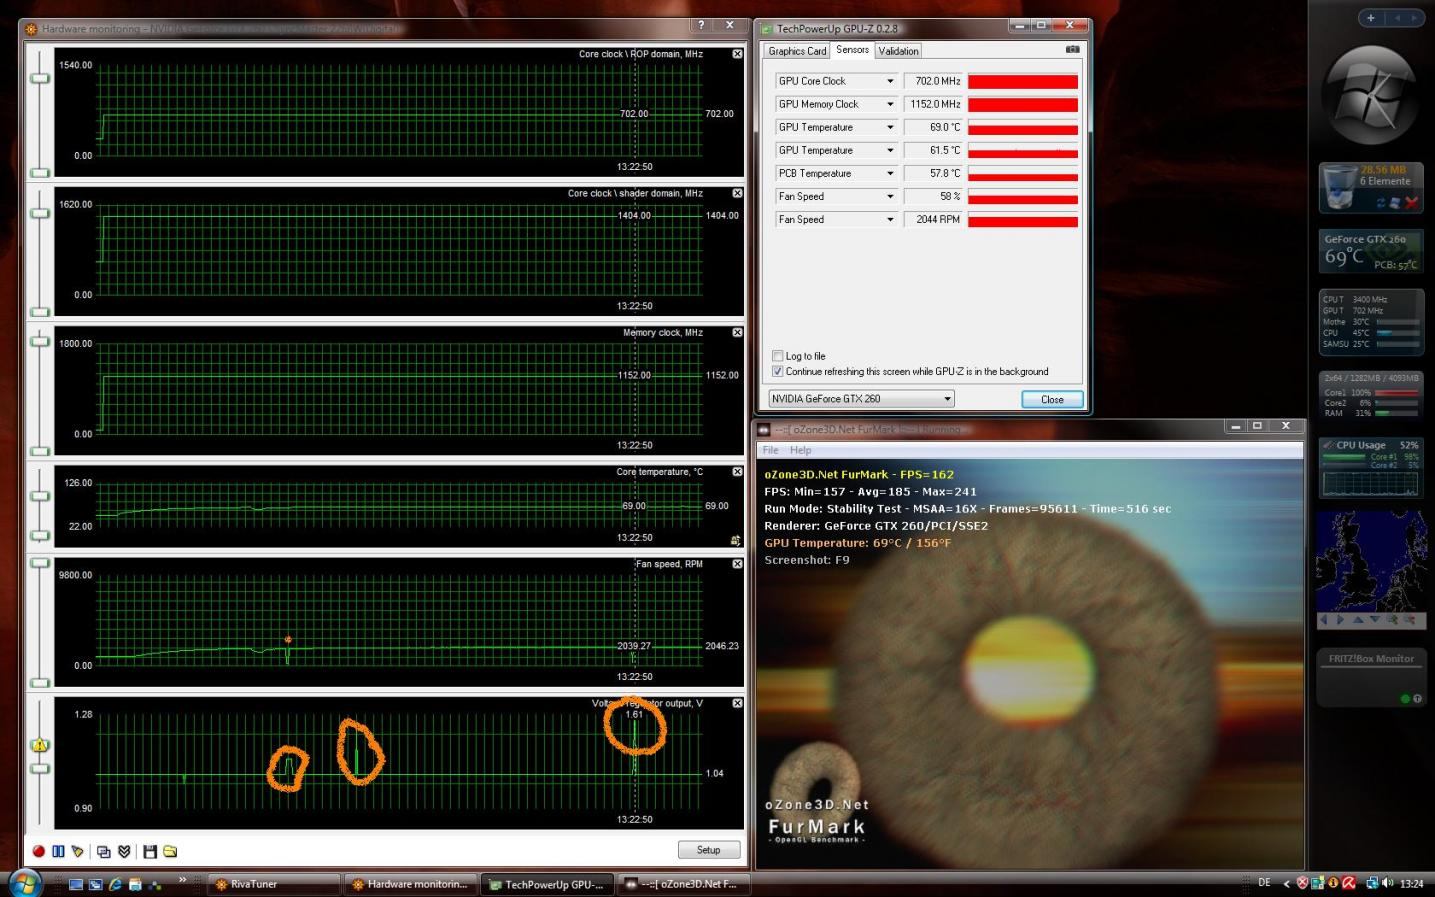Click Show Desktop quick launch icon
Image resolution: width=1435 pixels, height=897 pixels.
(x=76, y=884)
